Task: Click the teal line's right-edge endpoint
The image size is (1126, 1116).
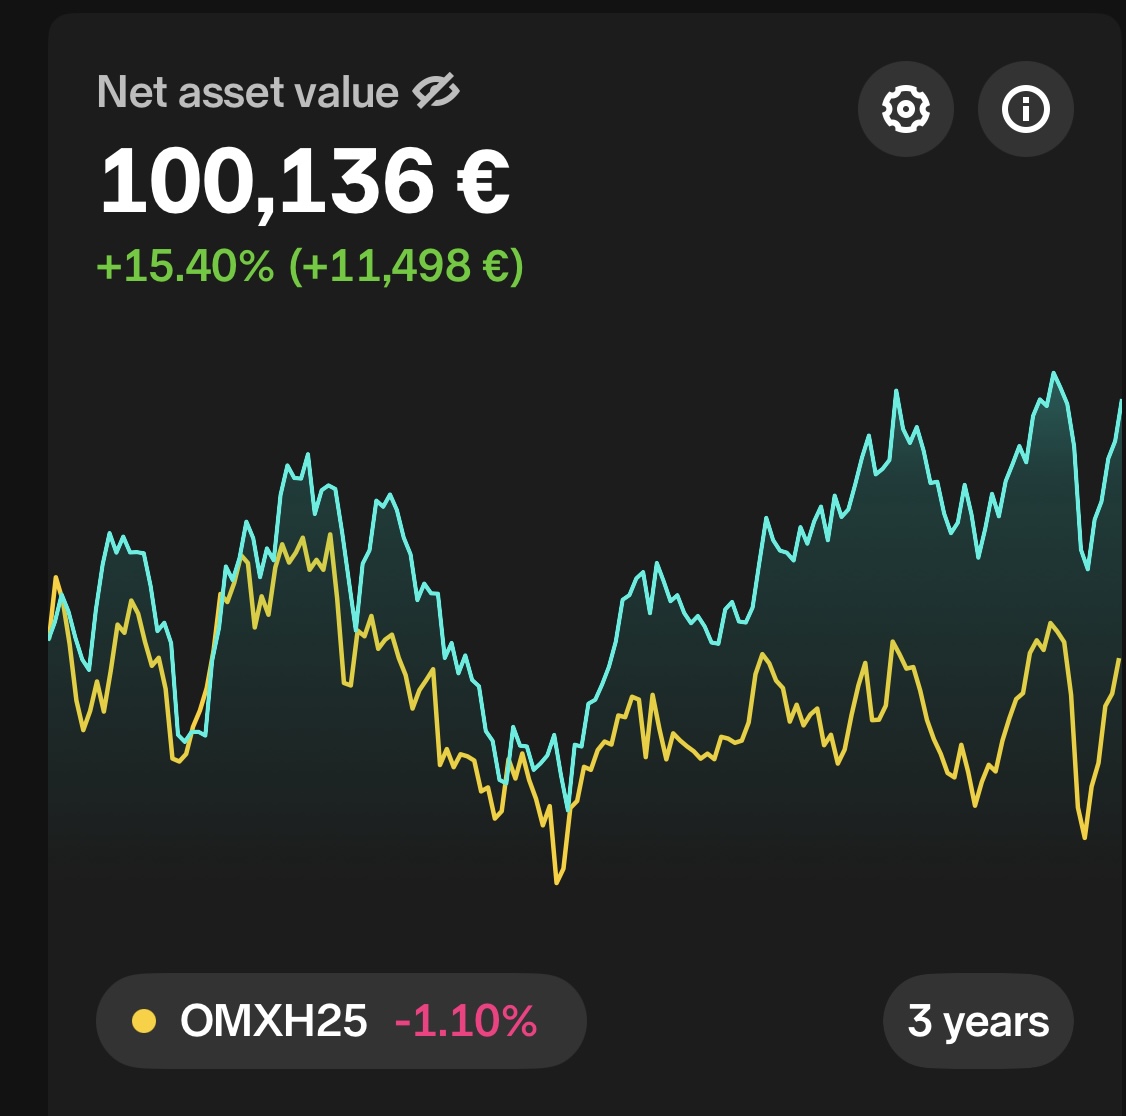Action: pos(1120,402)
